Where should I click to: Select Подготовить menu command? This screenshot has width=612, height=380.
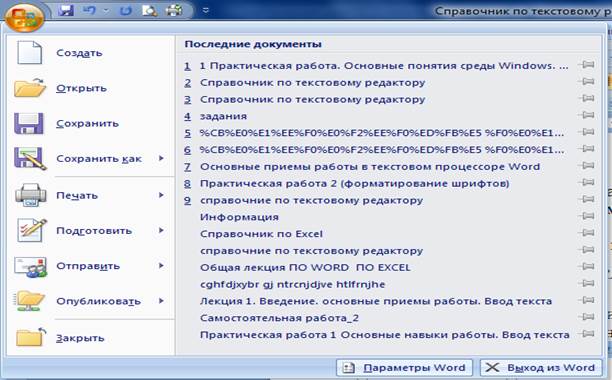94,231
